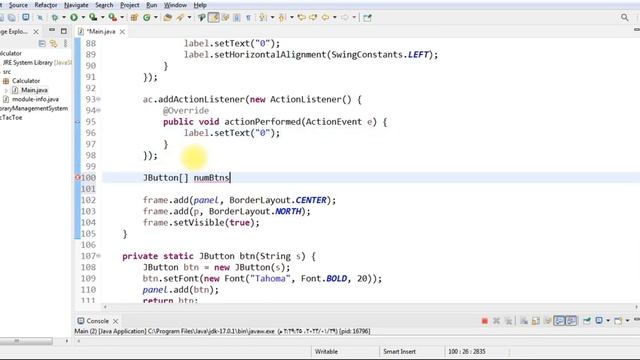Toggle Show Console on Standard Error
Viewport: 640px width, 360px height.
tap(571, 321)
